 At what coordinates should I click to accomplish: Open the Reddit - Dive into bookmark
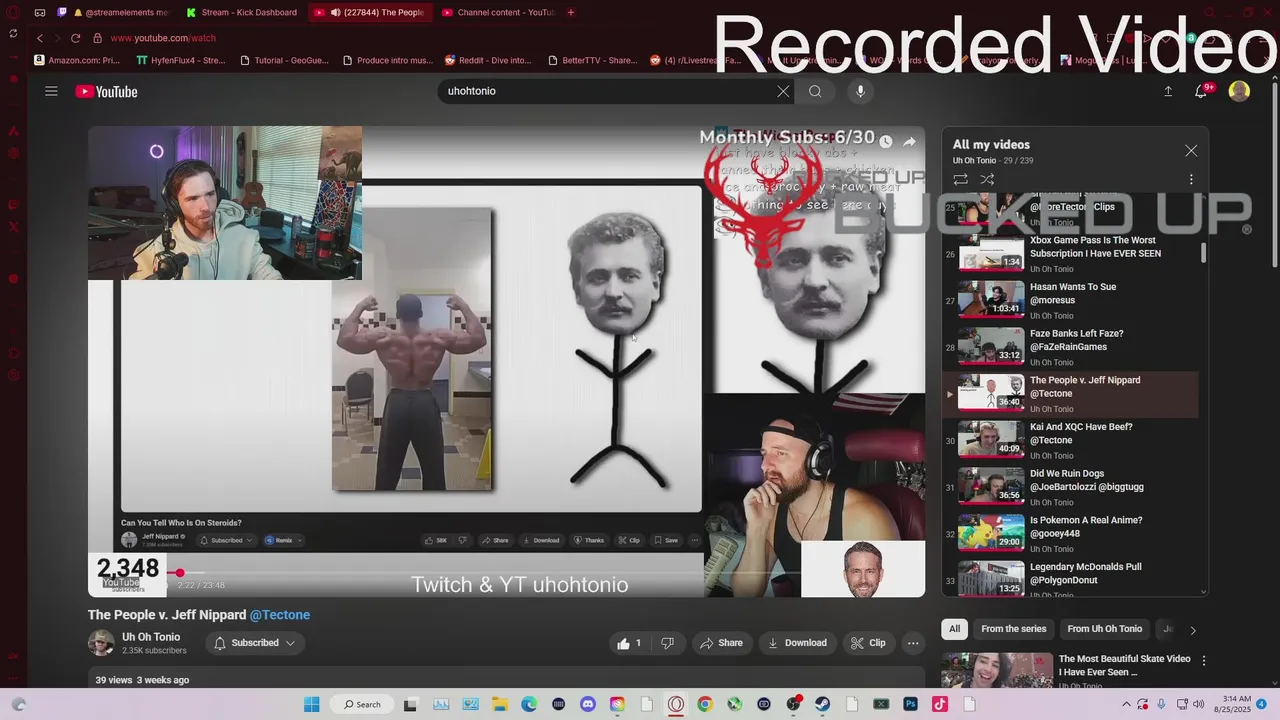point(488,60)
